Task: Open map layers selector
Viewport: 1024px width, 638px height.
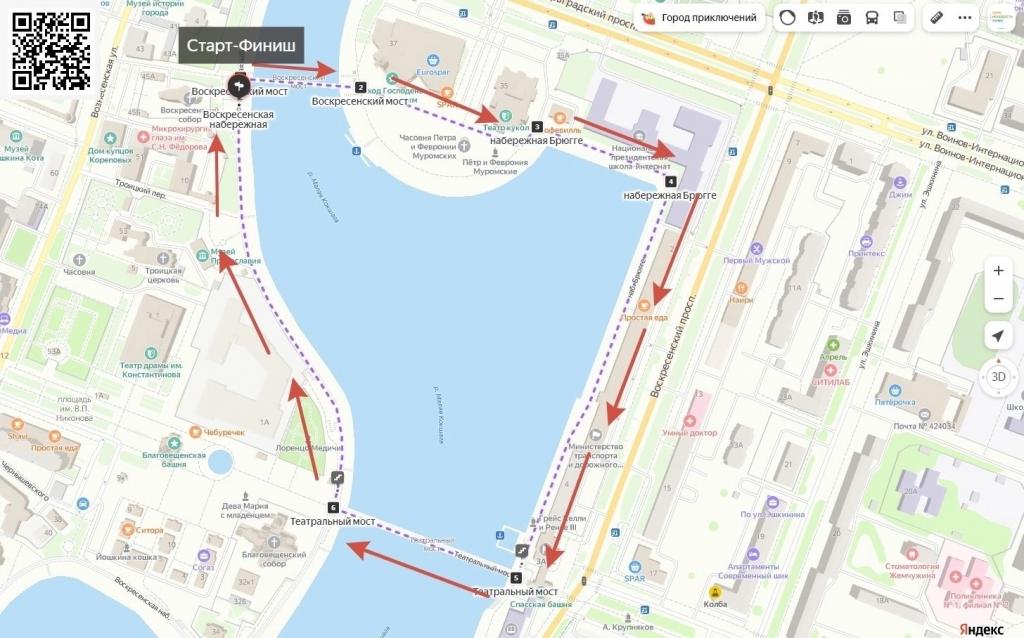Action: coord(900,18)
